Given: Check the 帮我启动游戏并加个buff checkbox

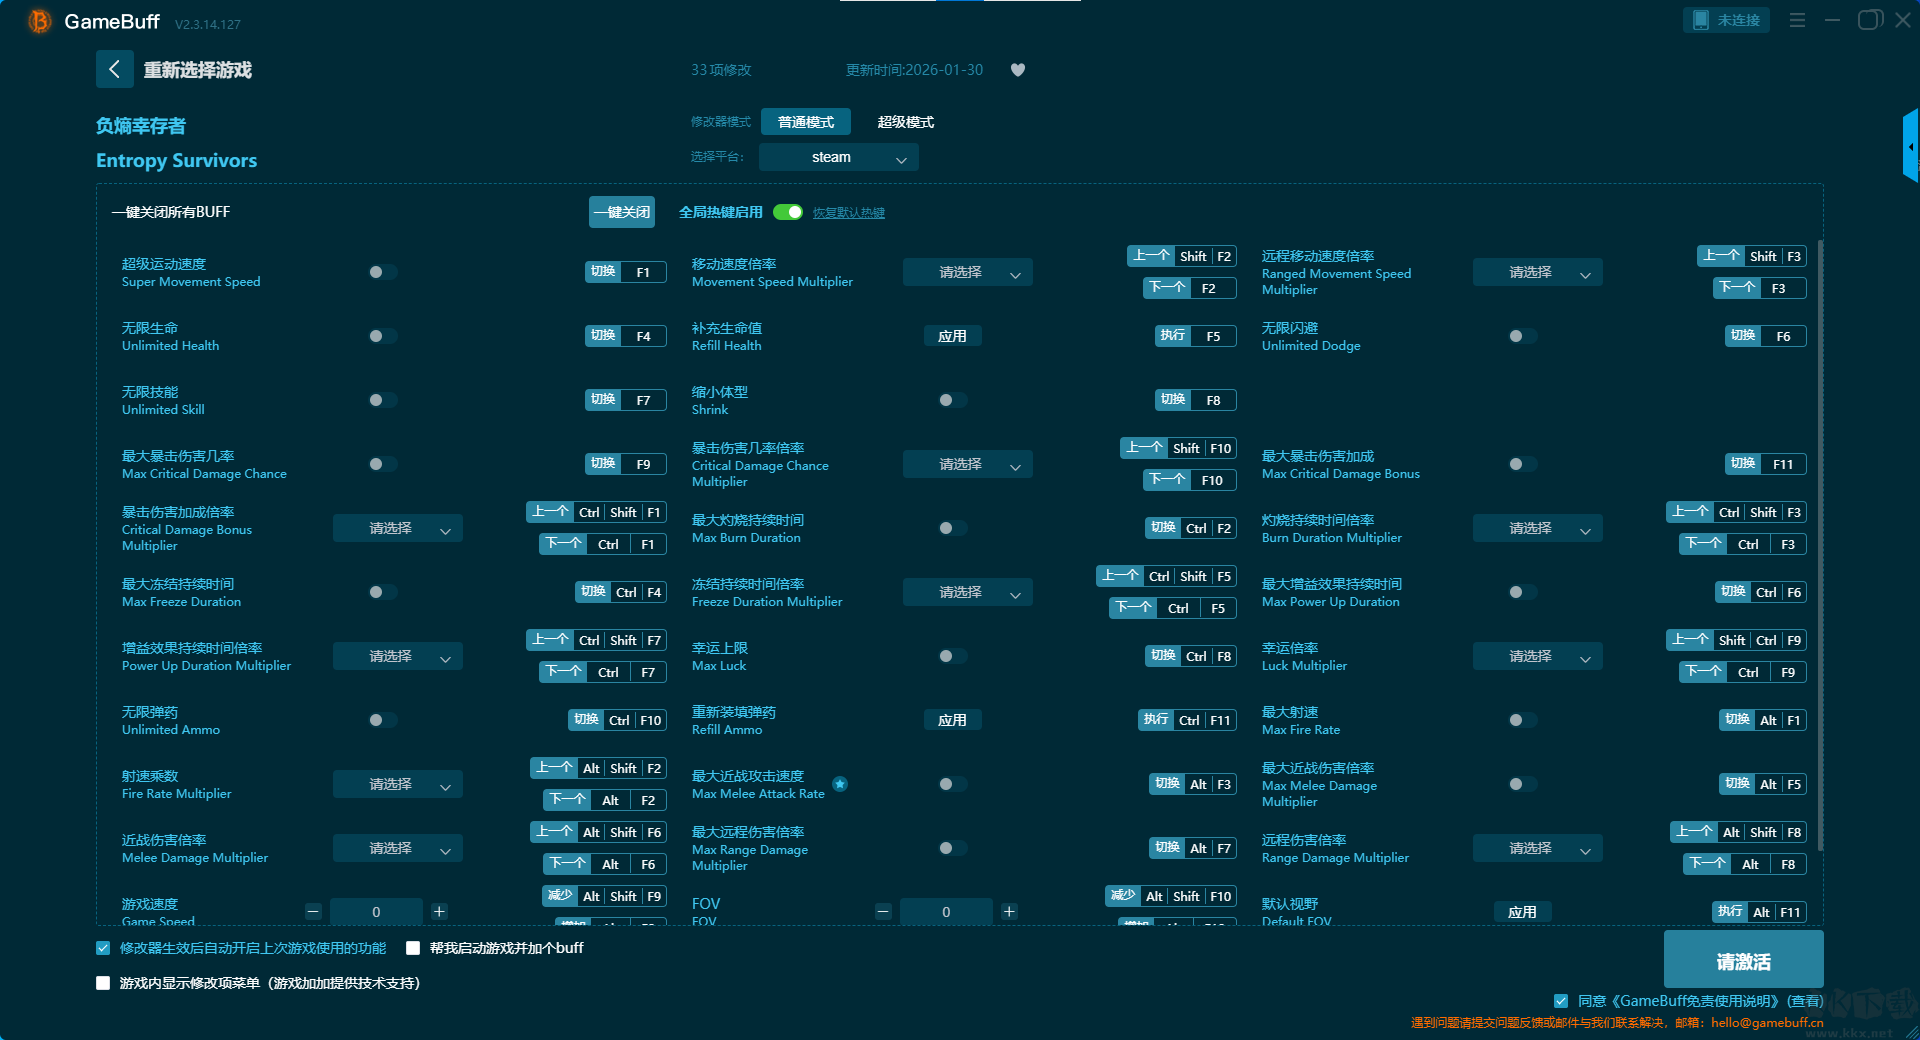Looking at the screenshot, I should point(413,948).
